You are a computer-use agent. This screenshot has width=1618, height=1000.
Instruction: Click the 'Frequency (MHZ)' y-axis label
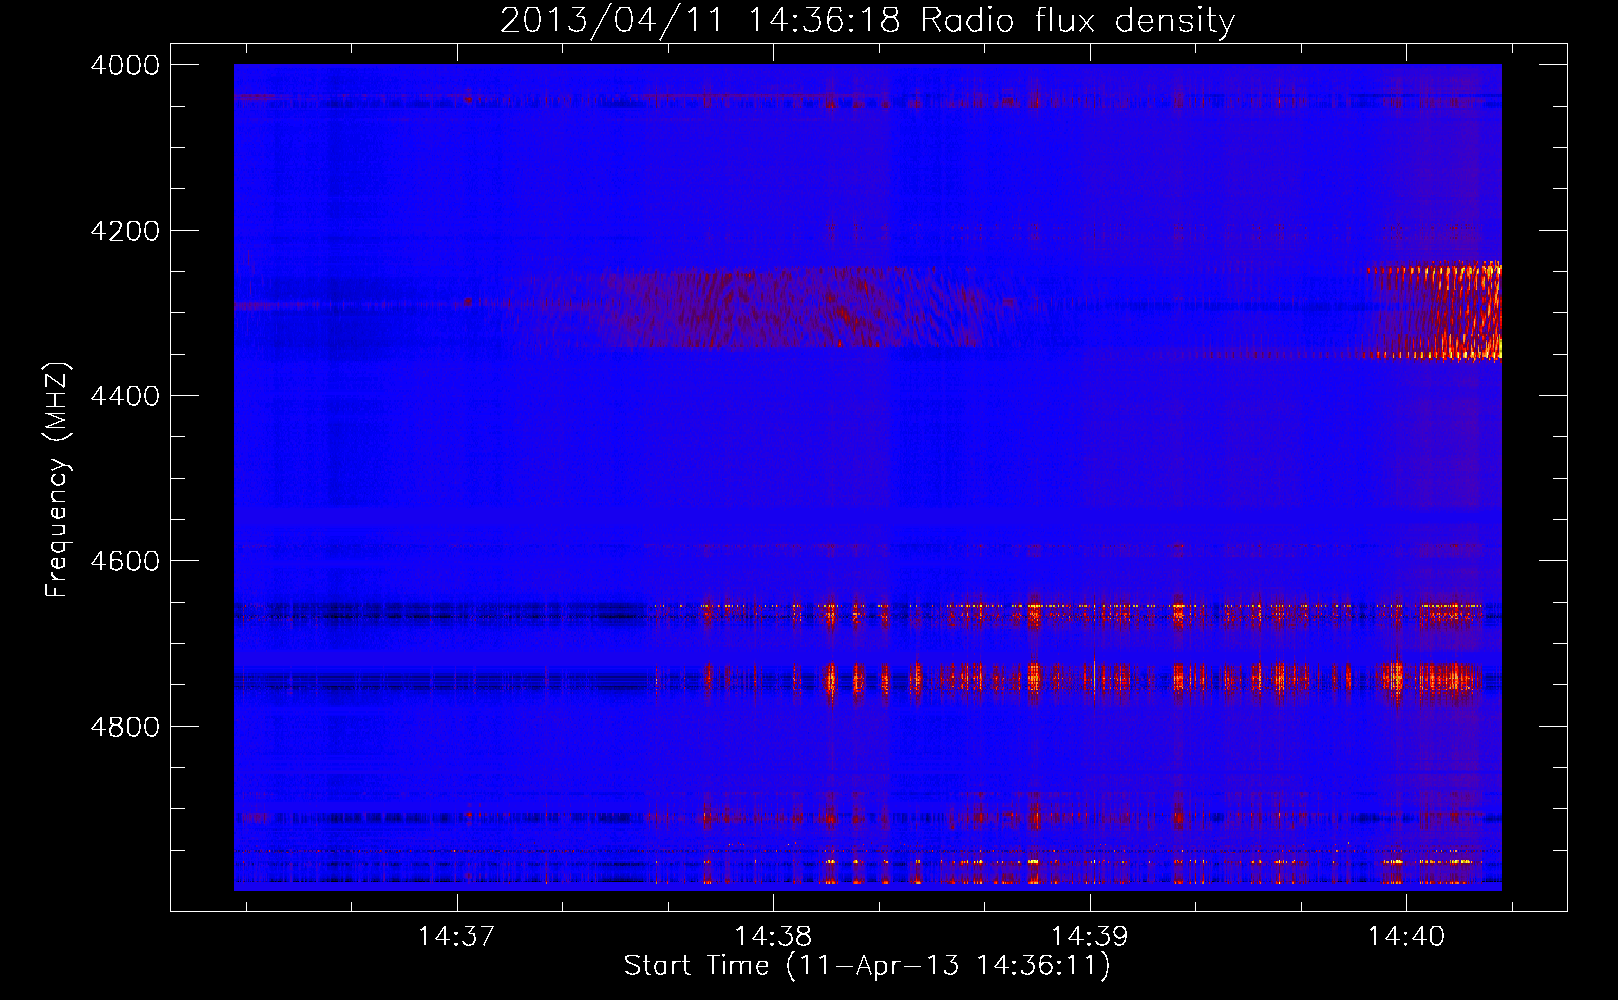pos(57,480)
